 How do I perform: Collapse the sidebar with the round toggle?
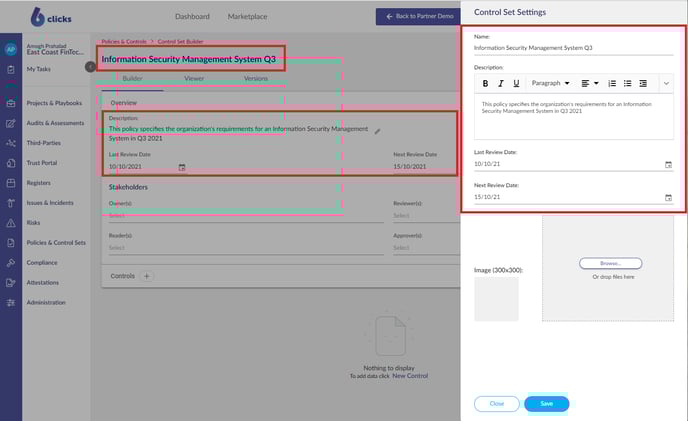(90, 67)
